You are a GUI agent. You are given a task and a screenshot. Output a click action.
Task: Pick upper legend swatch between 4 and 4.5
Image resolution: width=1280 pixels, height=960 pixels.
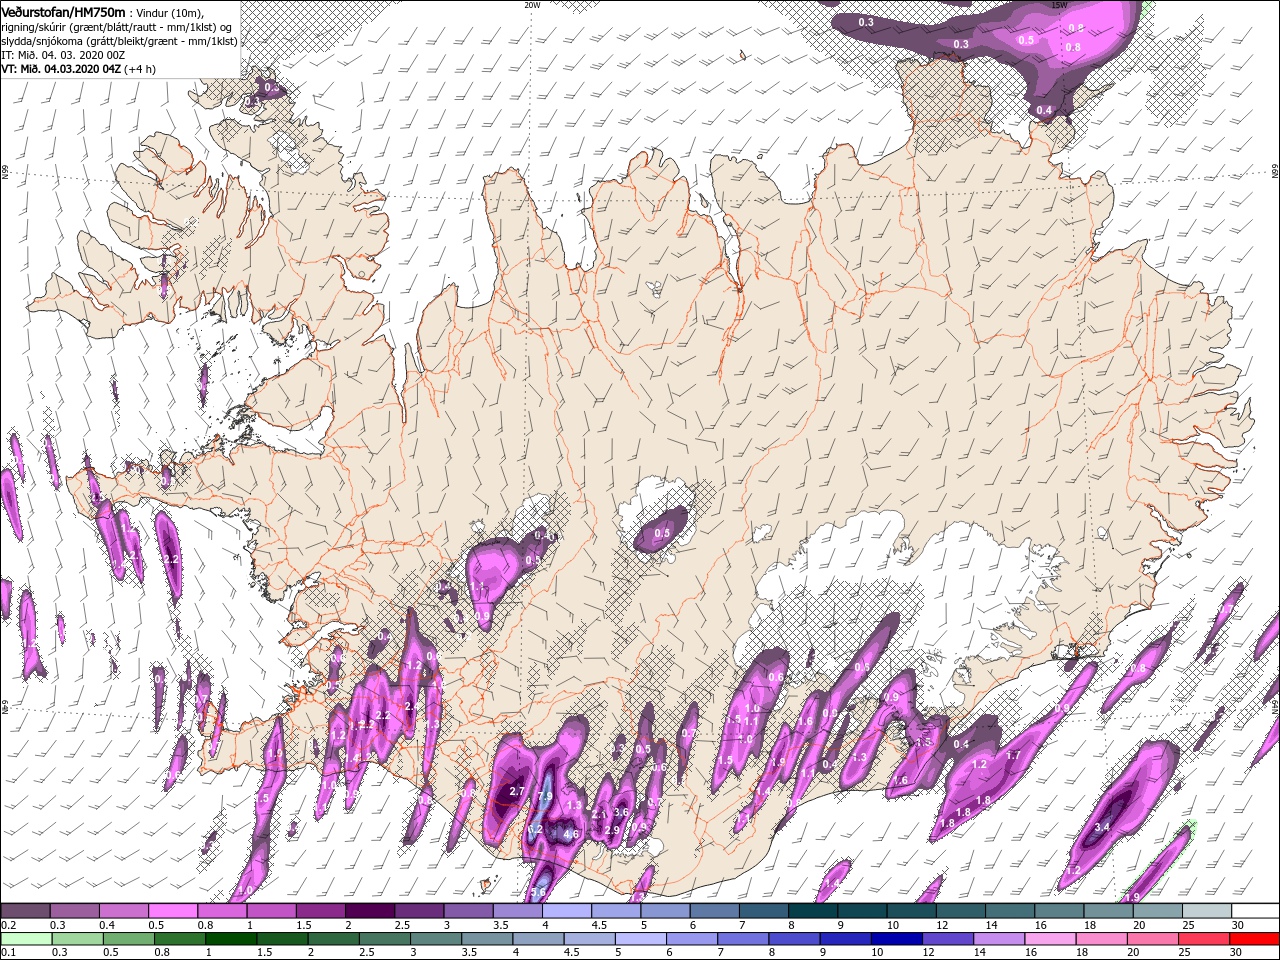tap(566, 910)
